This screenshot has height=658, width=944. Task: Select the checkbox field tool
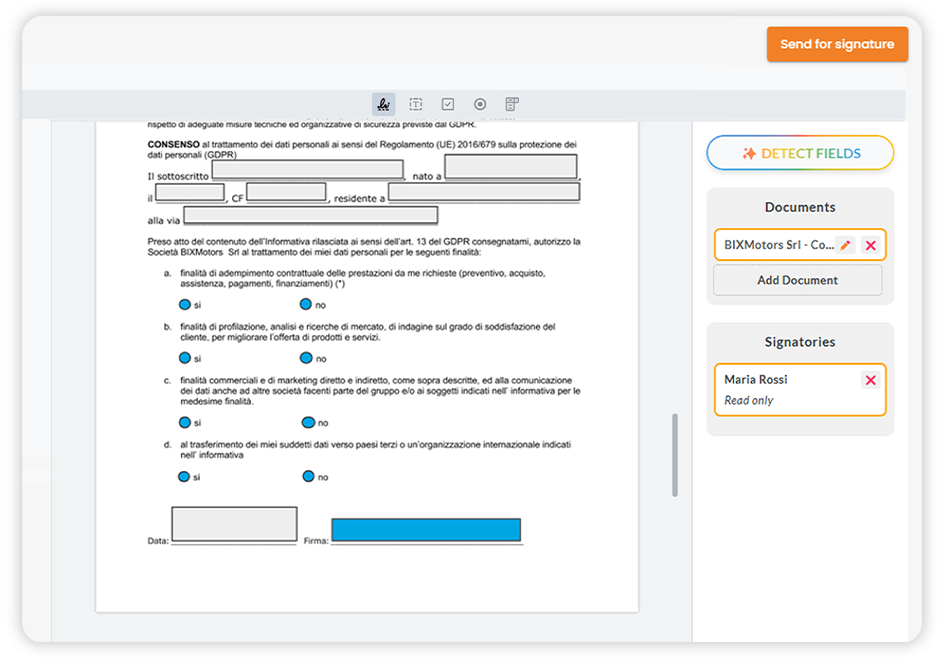(x=448, y=104)
